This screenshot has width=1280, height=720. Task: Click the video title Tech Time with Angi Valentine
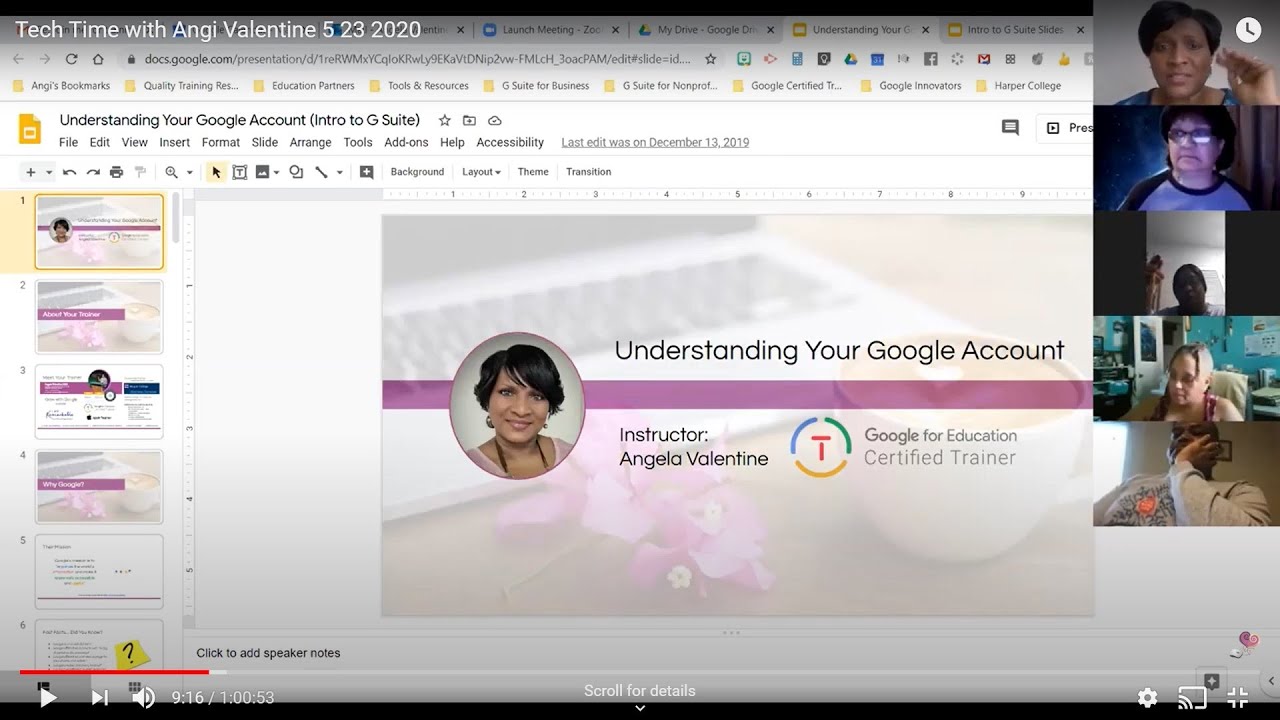tap(218, 30)
